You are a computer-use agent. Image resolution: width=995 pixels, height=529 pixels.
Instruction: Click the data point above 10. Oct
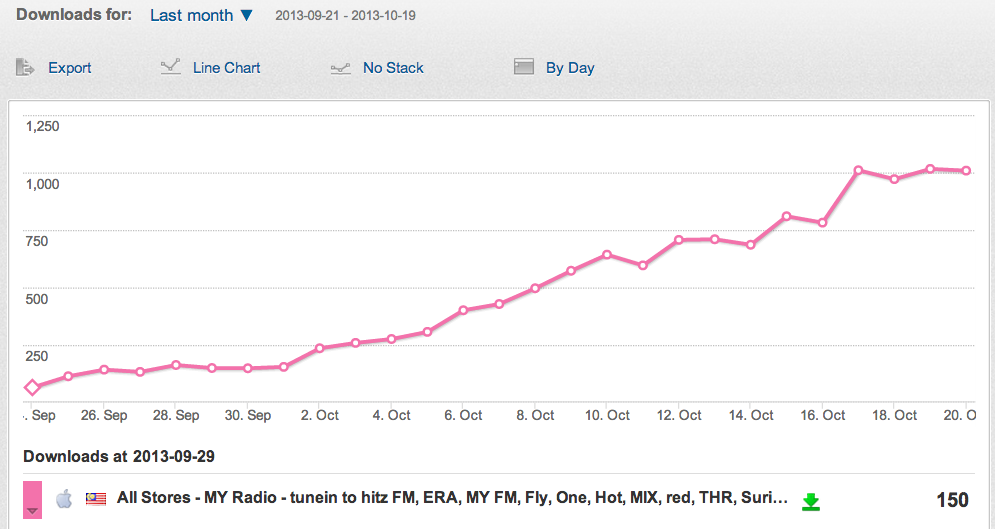coord(607,255)
